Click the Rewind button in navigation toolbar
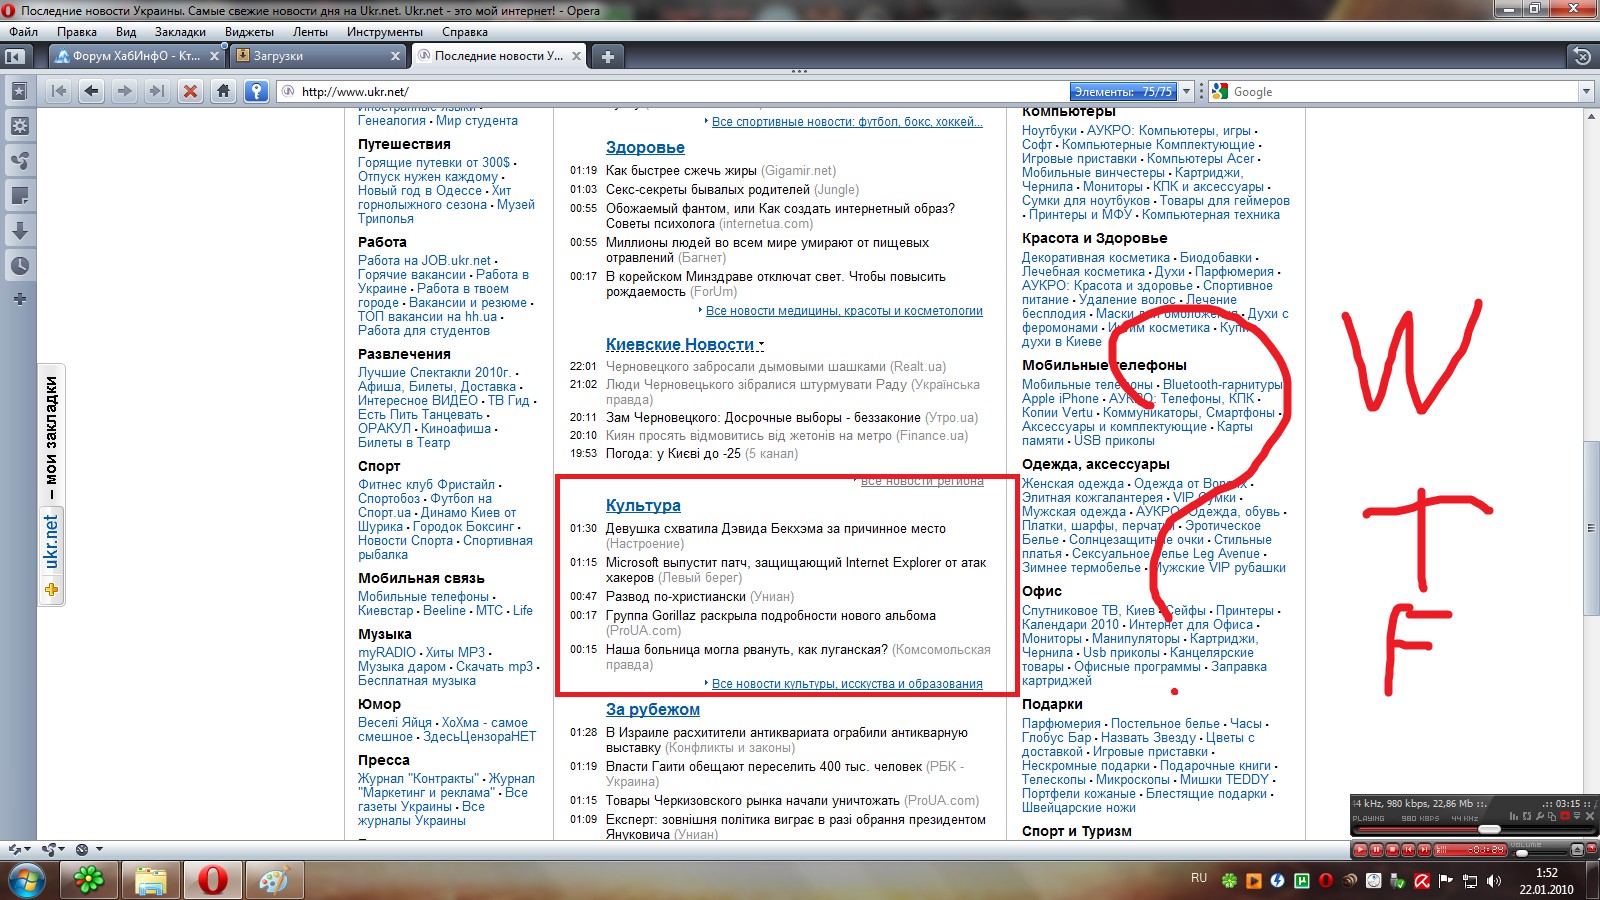1600x900 pixels. coord(59,92)
